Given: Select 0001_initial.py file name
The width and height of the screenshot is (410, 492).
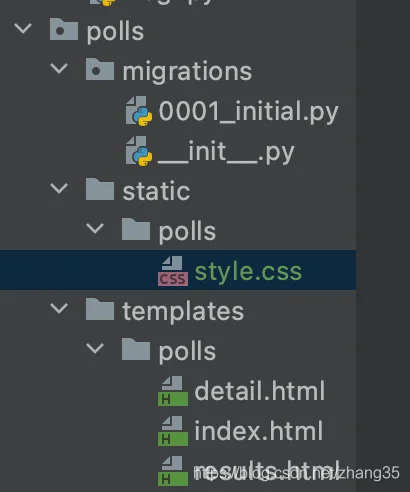Looking at the screenshot, I should (x=248, y=112).
